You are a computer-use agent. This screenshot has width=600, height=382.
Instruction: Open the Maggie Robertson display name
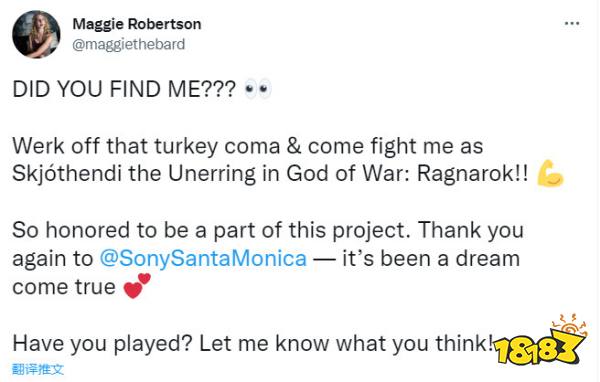pos(137,24)
